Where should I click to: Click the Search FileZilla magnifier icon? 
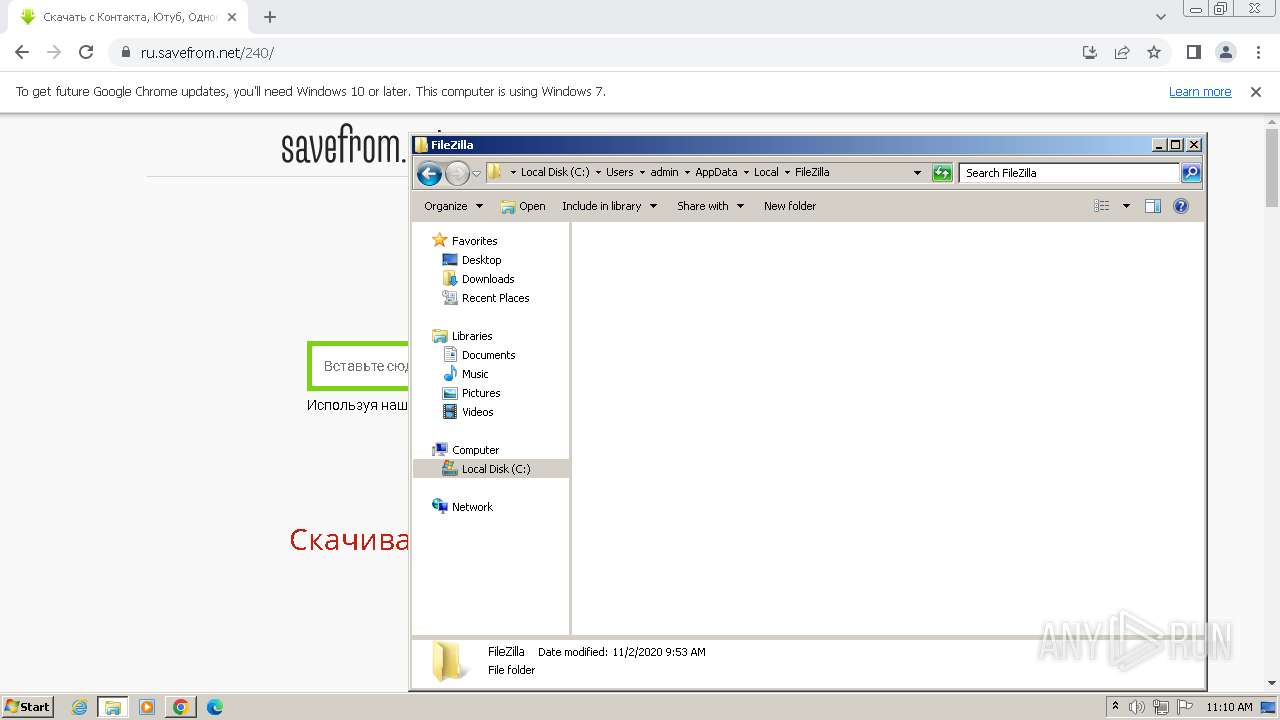pyautogui.click(x=1190, y=173)
